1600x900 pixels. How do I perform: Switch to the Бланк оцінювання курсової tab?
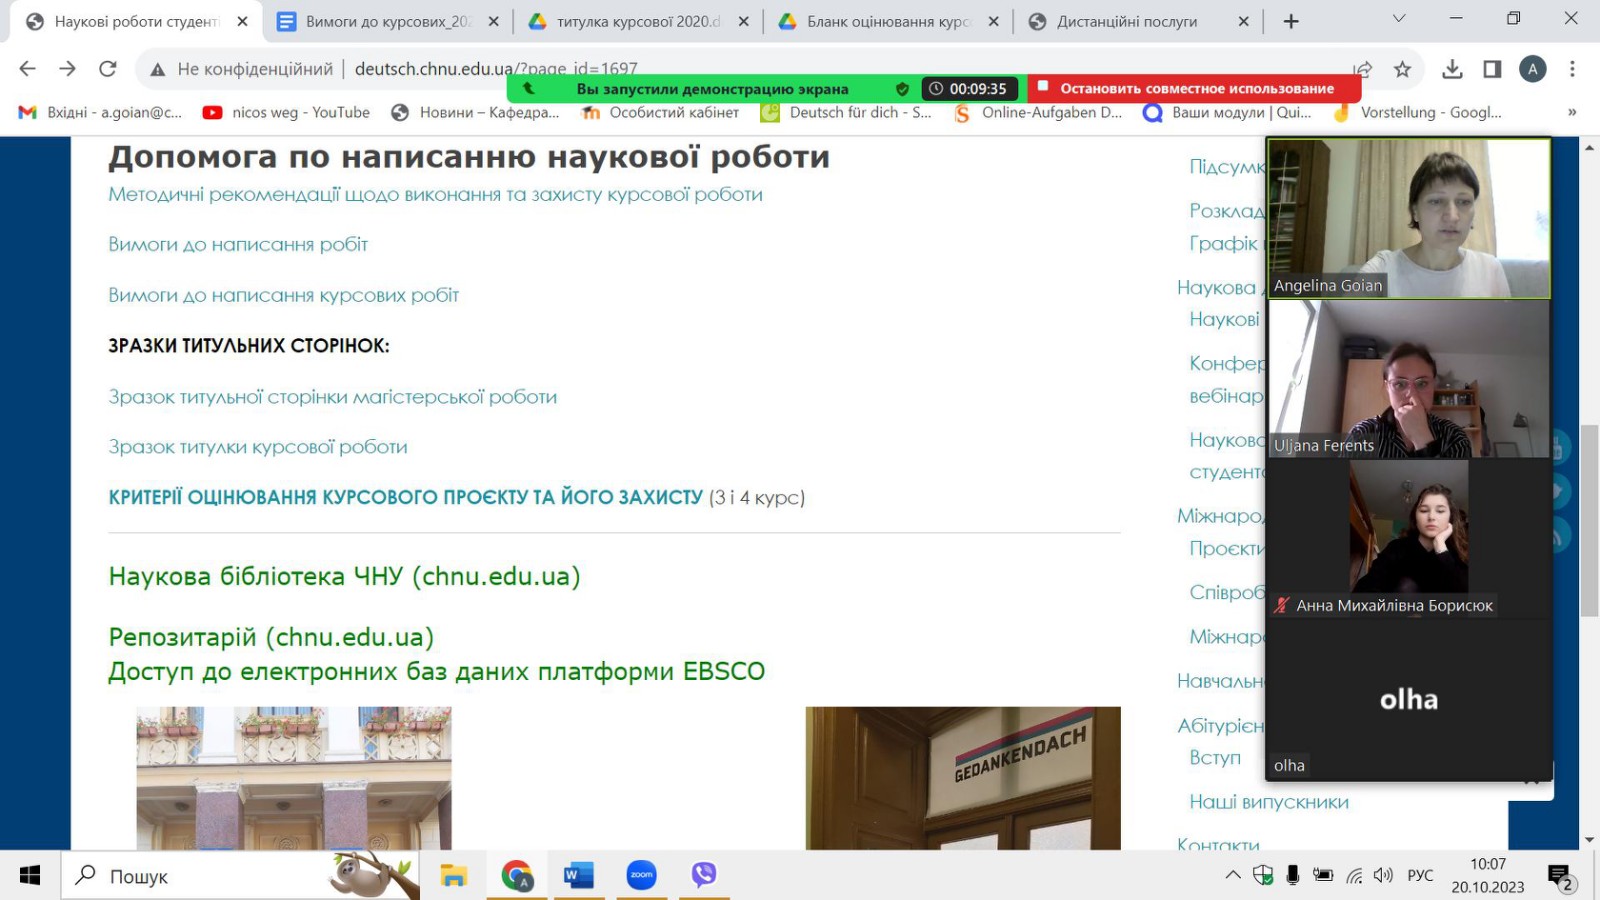click(888, 21)
